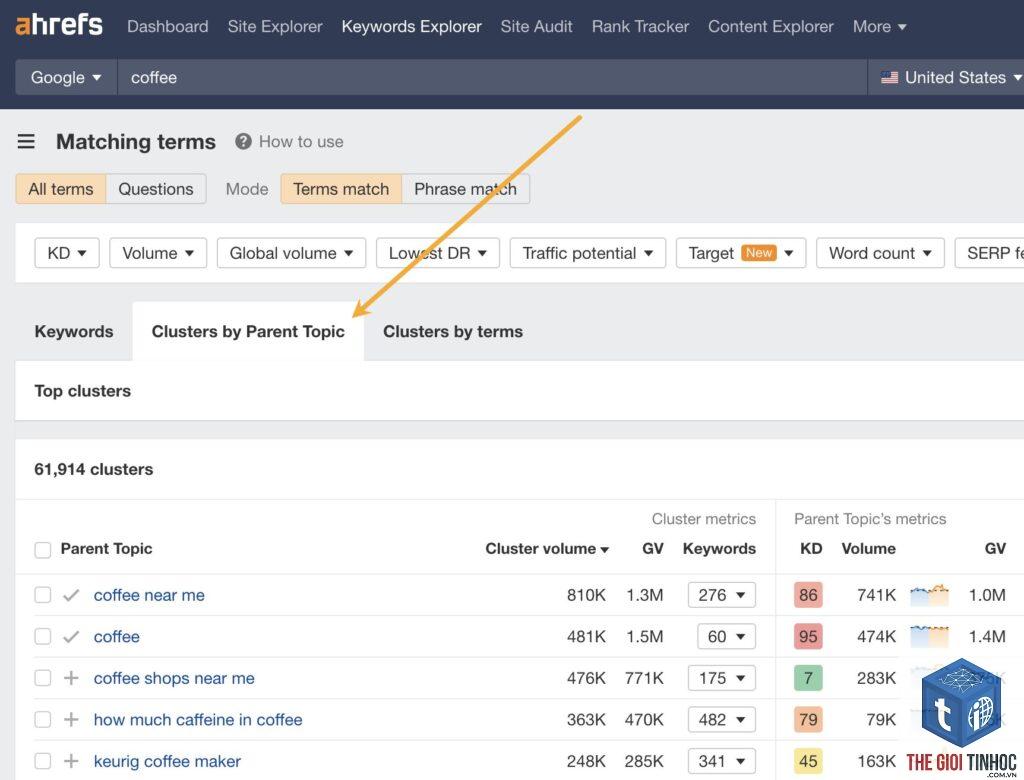
Task: Expand the 276 keywords dropdown
Action: 722,595
